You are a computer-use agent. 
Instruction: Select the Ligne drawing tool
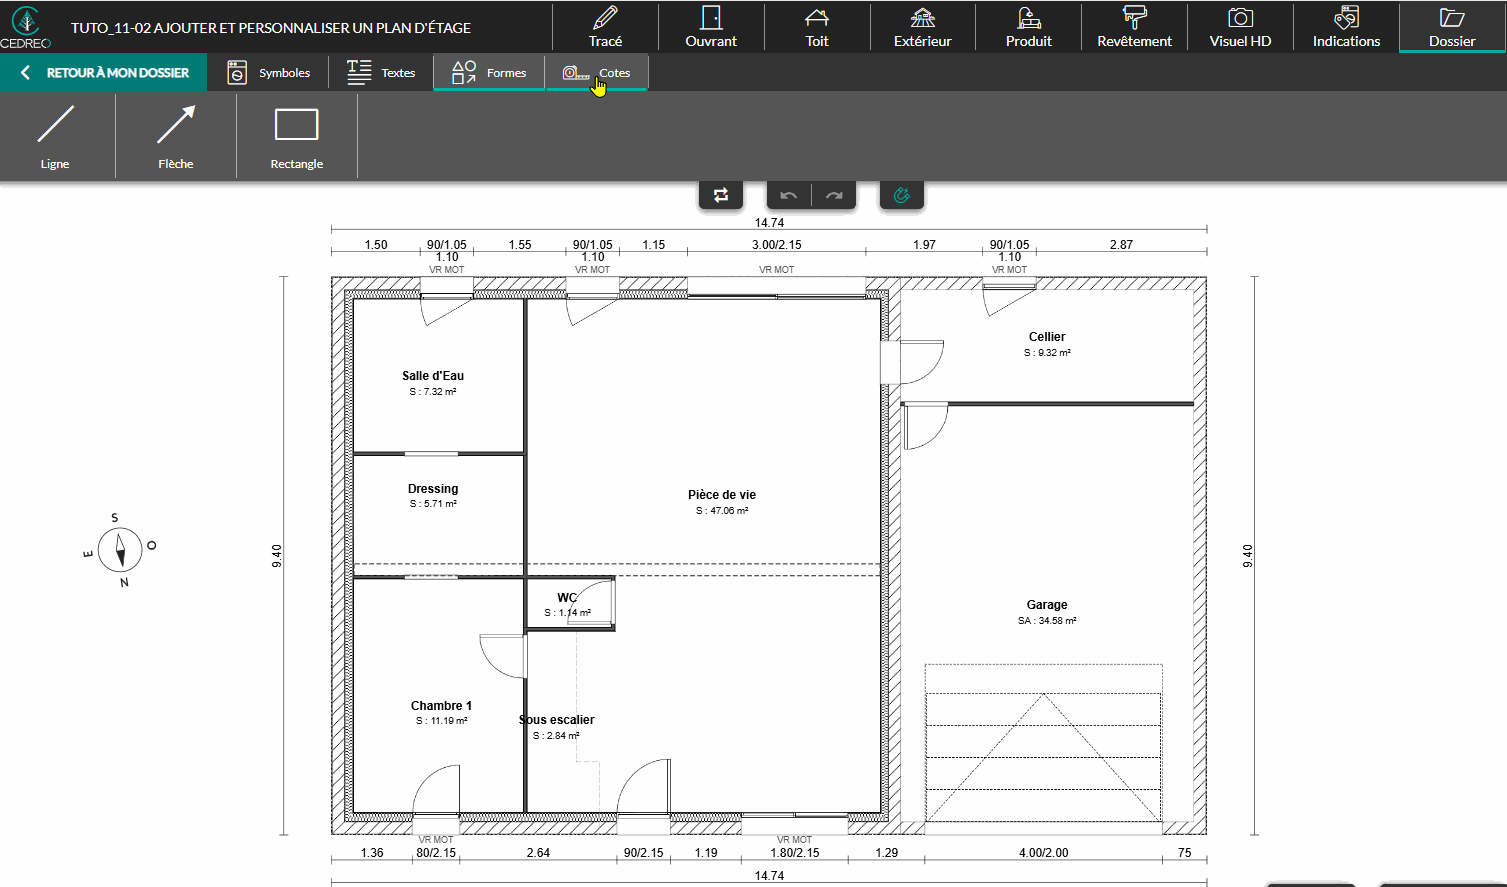tap(56, 136)
